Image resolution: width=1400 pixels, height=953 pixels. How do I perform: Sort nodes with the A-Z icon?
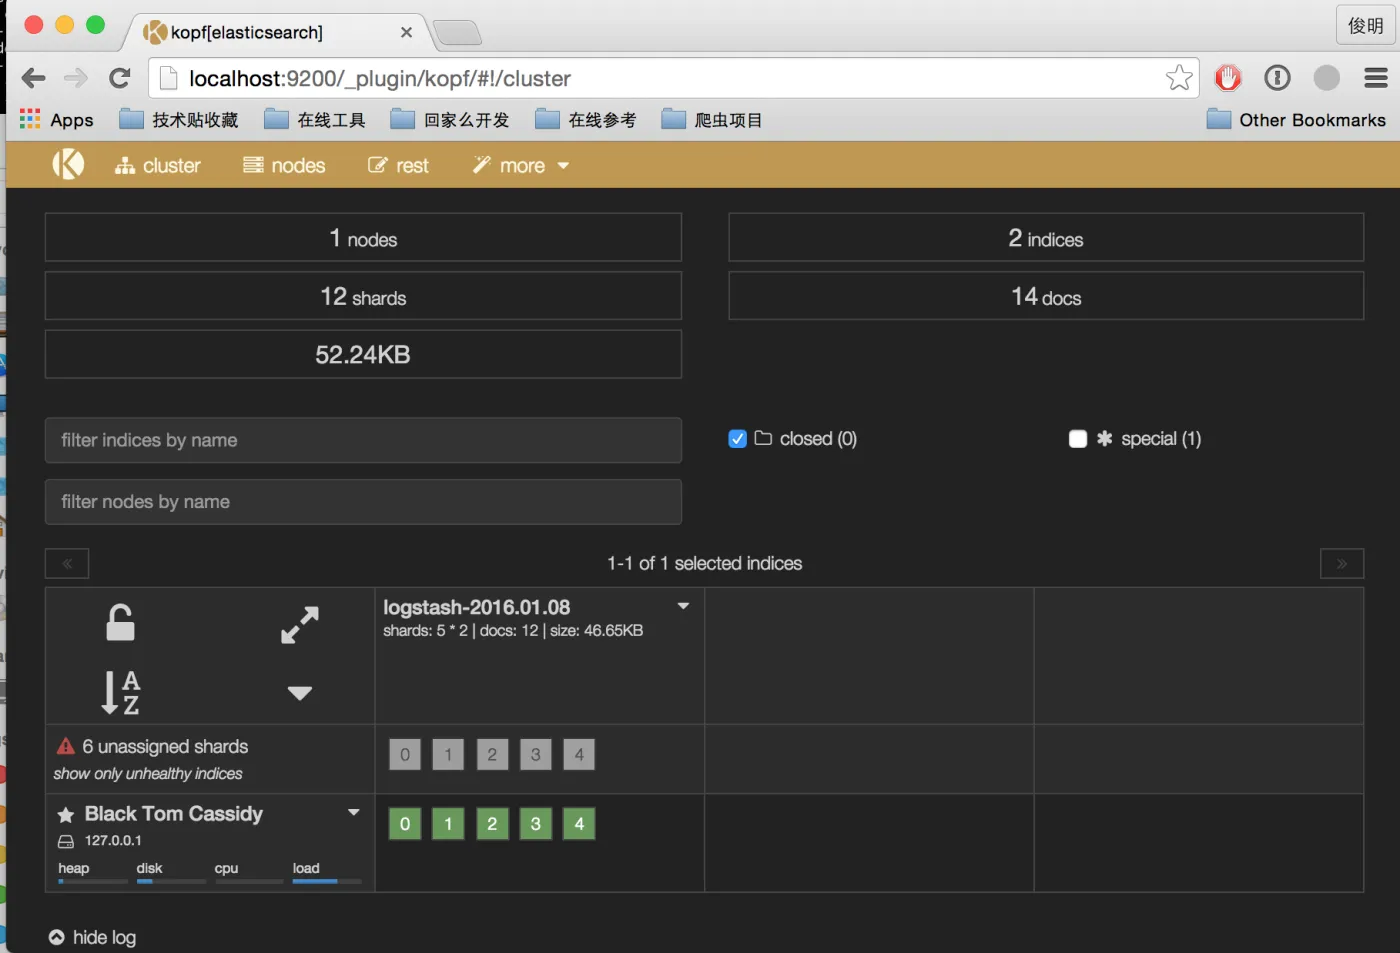click(x=121, y=692)
